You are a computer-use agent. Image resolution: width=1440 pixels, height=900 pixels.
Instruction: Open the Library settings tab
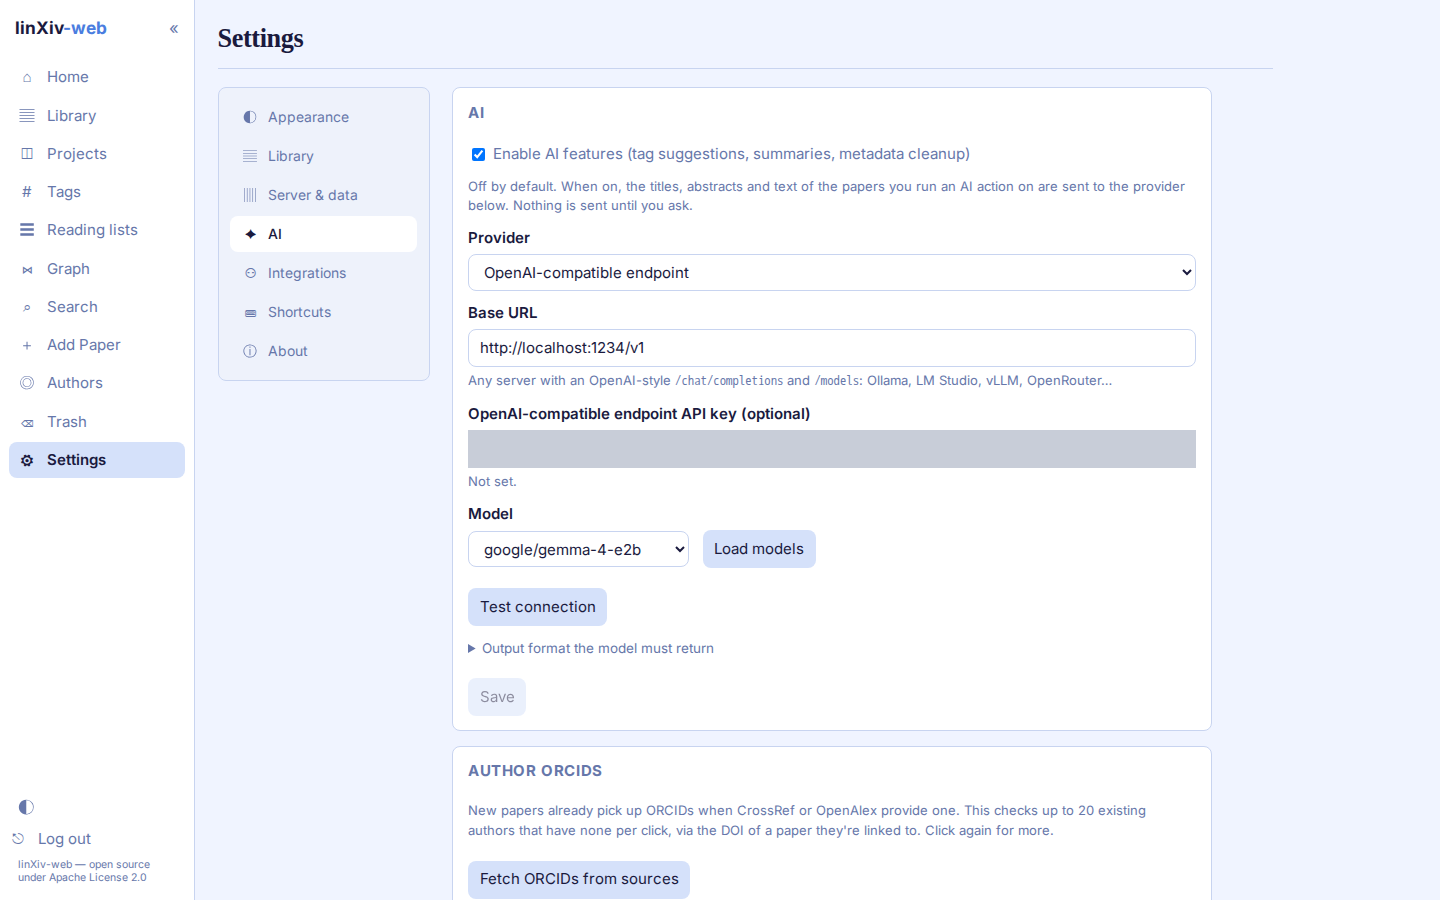coord(323,156)
